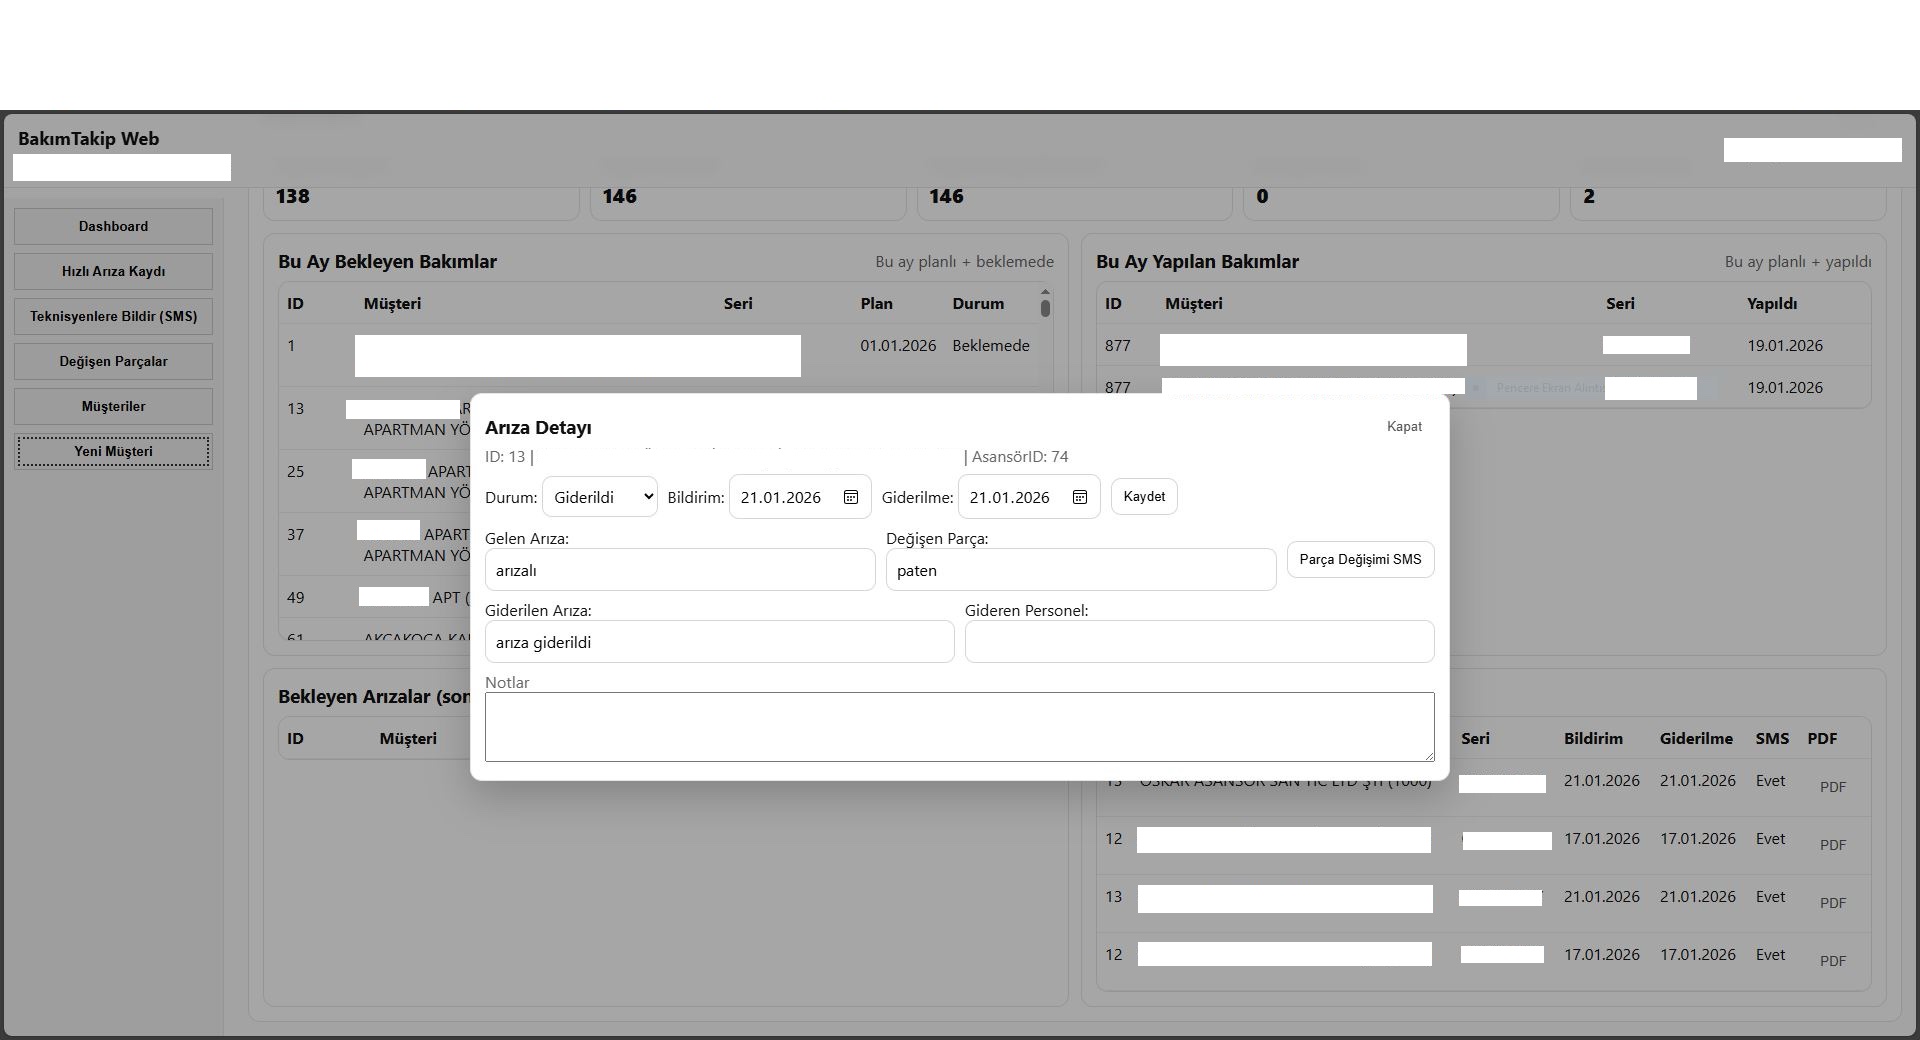Go to Dashboard in the sidebar
The height and width of the screenshot is (1040, 1920).
[x=113, y=227]
